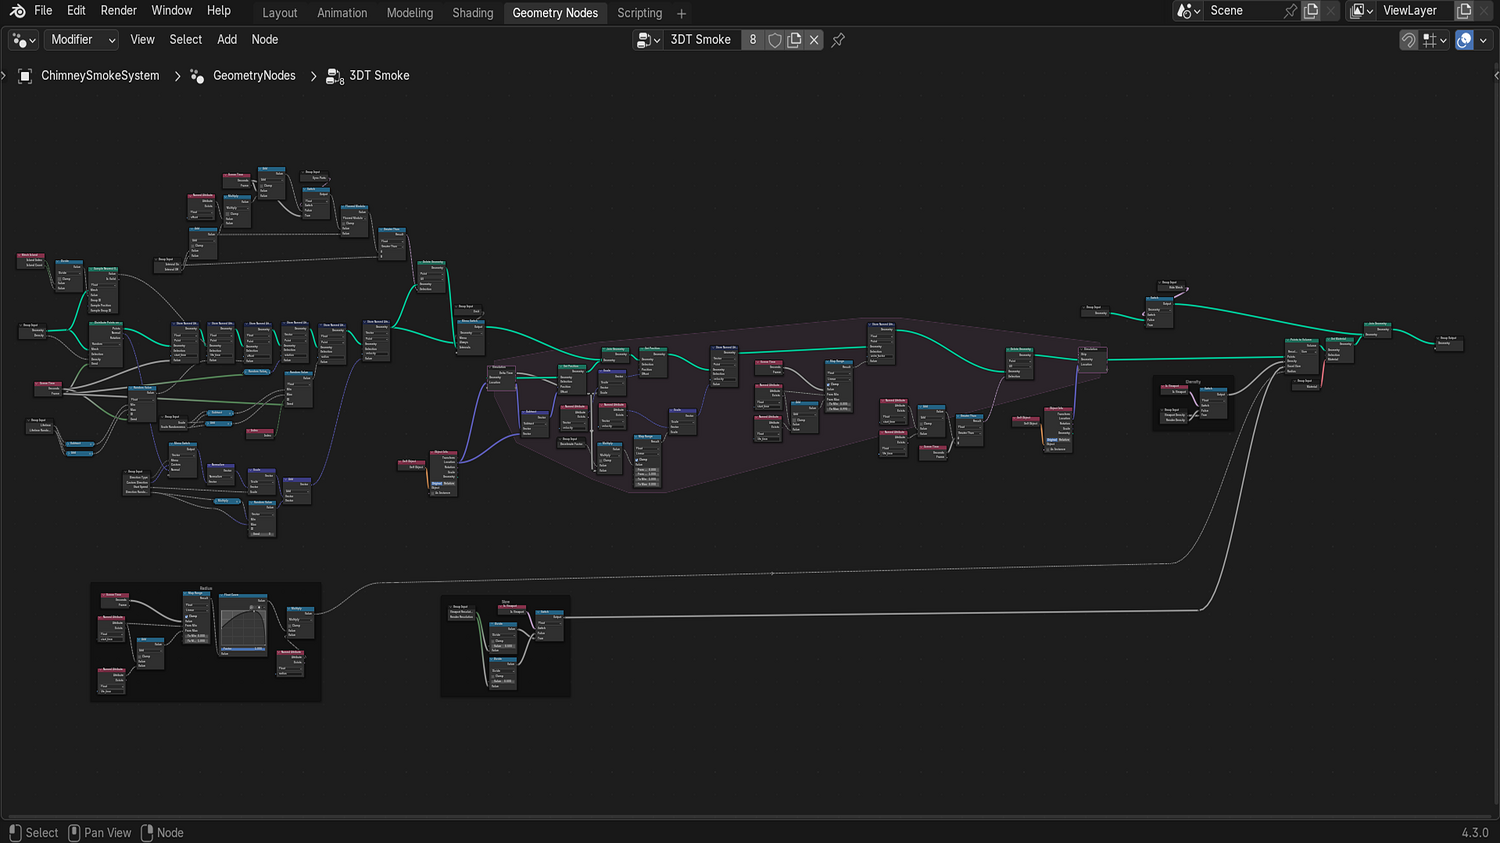Open the snapping options dropdown

pyautogui.click(x=1435, y=40)
